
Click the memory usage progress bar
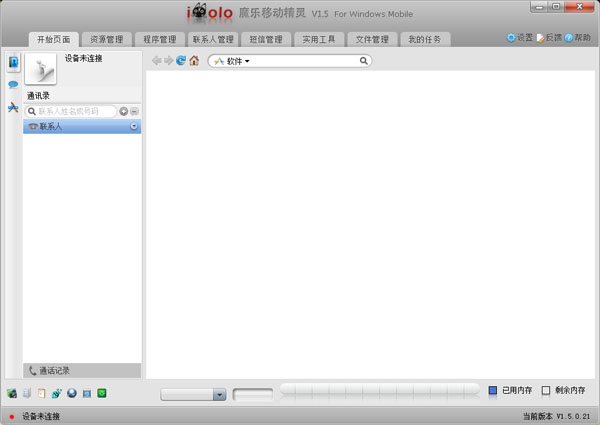pyautogui.click(x=380, y=389)
